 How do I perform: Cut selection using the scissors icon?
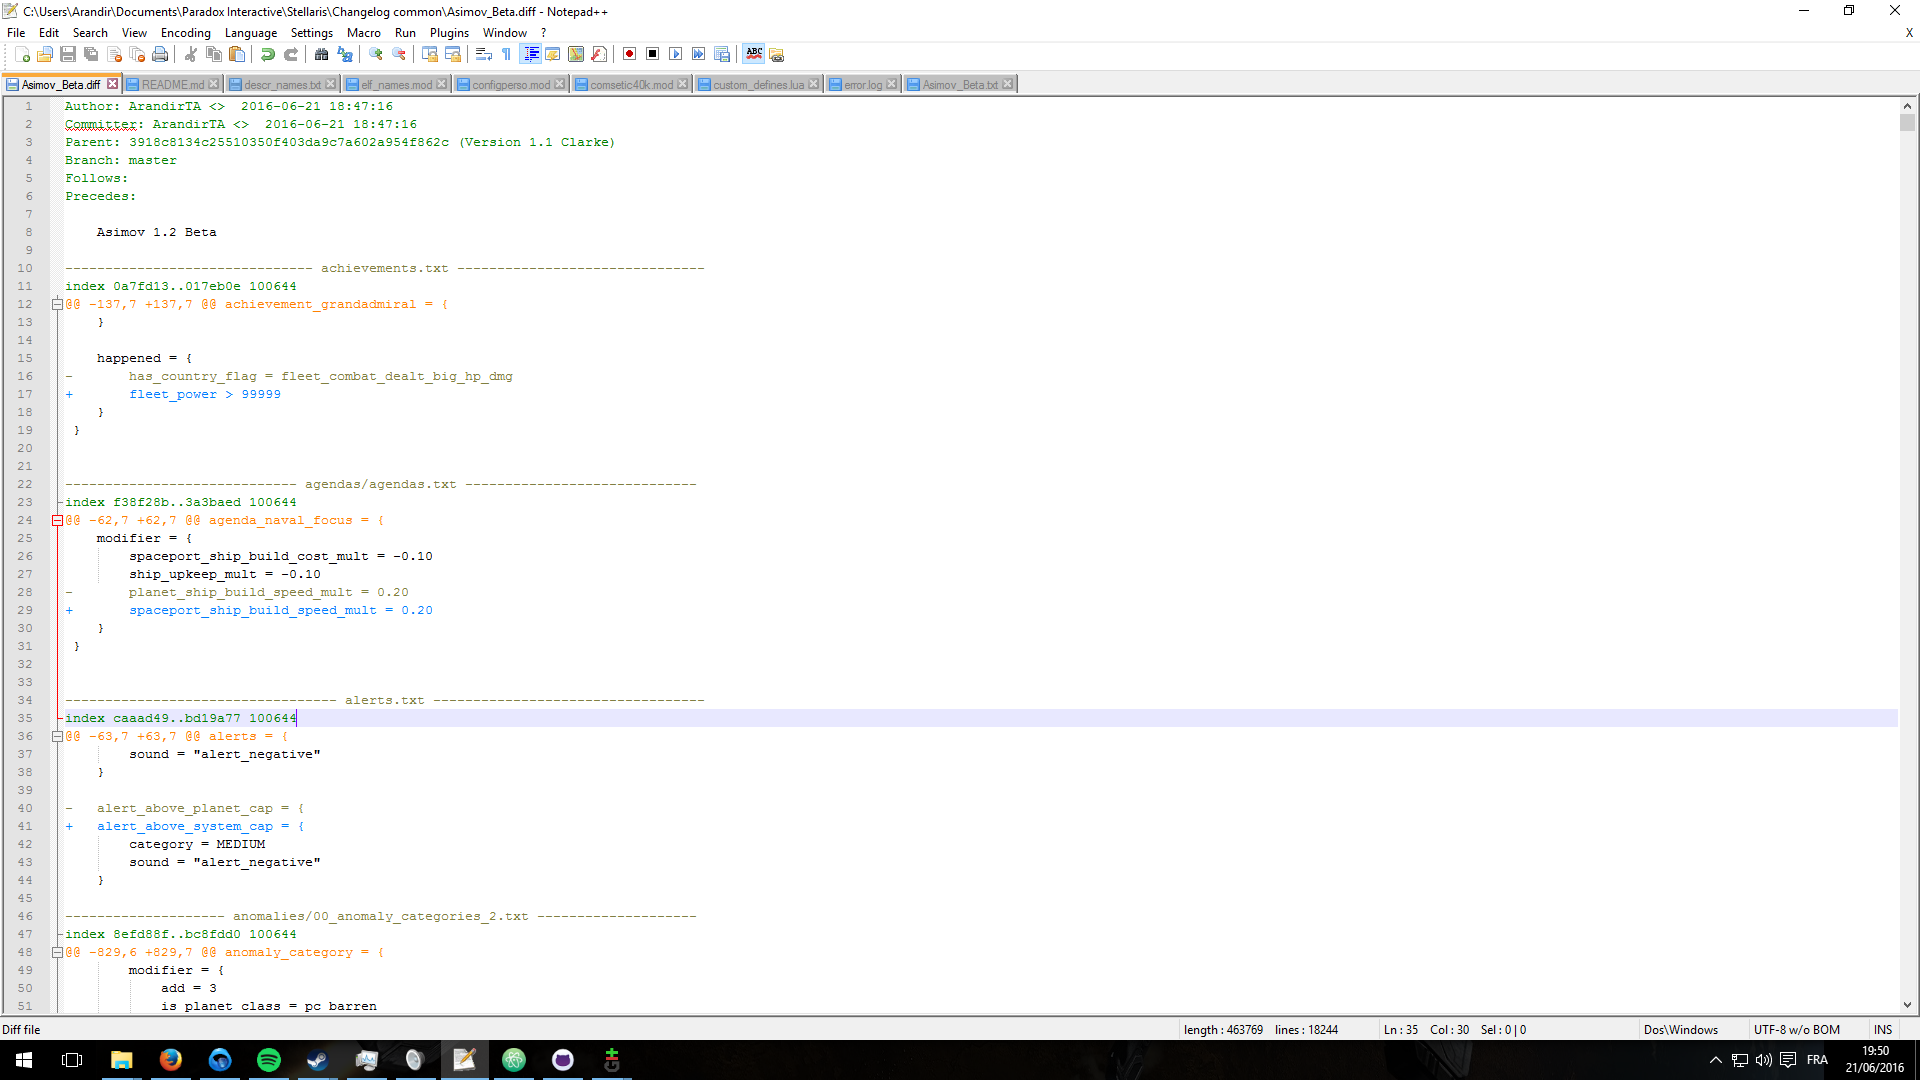coord(190,54)
